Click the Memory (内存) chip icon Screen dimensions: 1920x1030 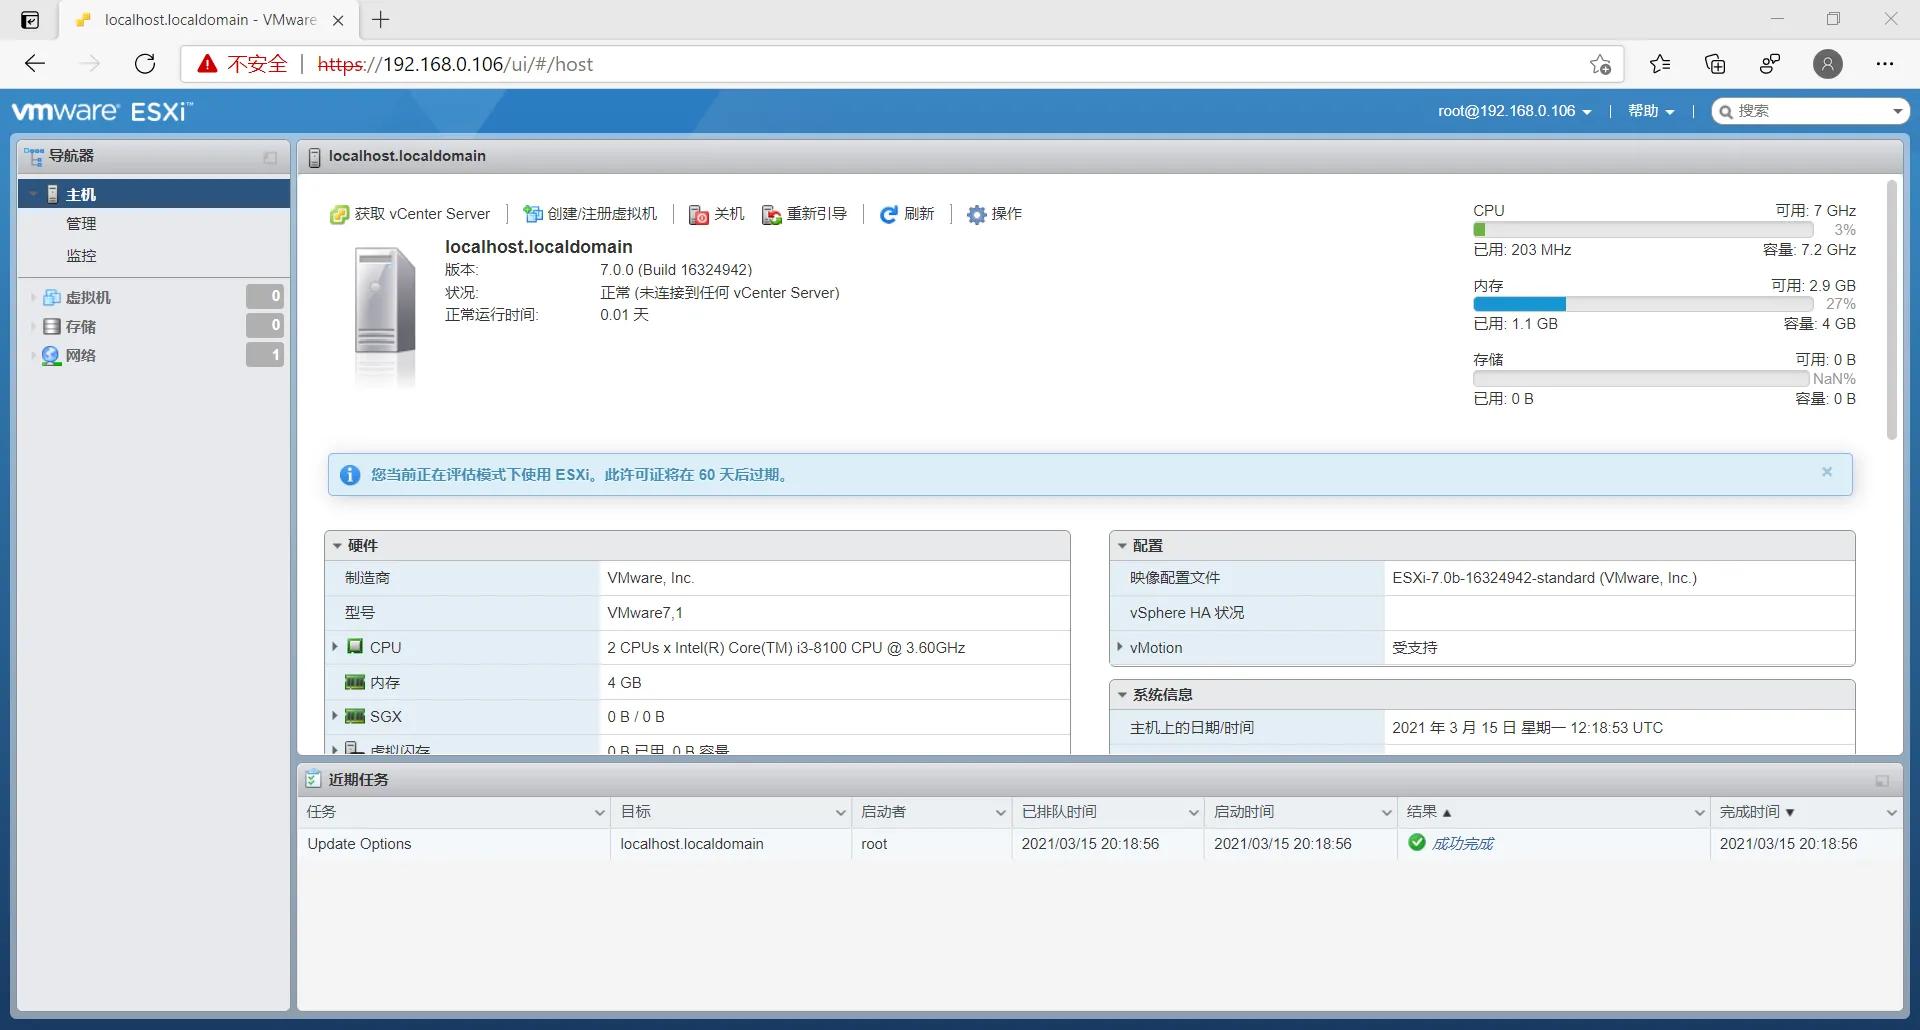pos(355,682)
